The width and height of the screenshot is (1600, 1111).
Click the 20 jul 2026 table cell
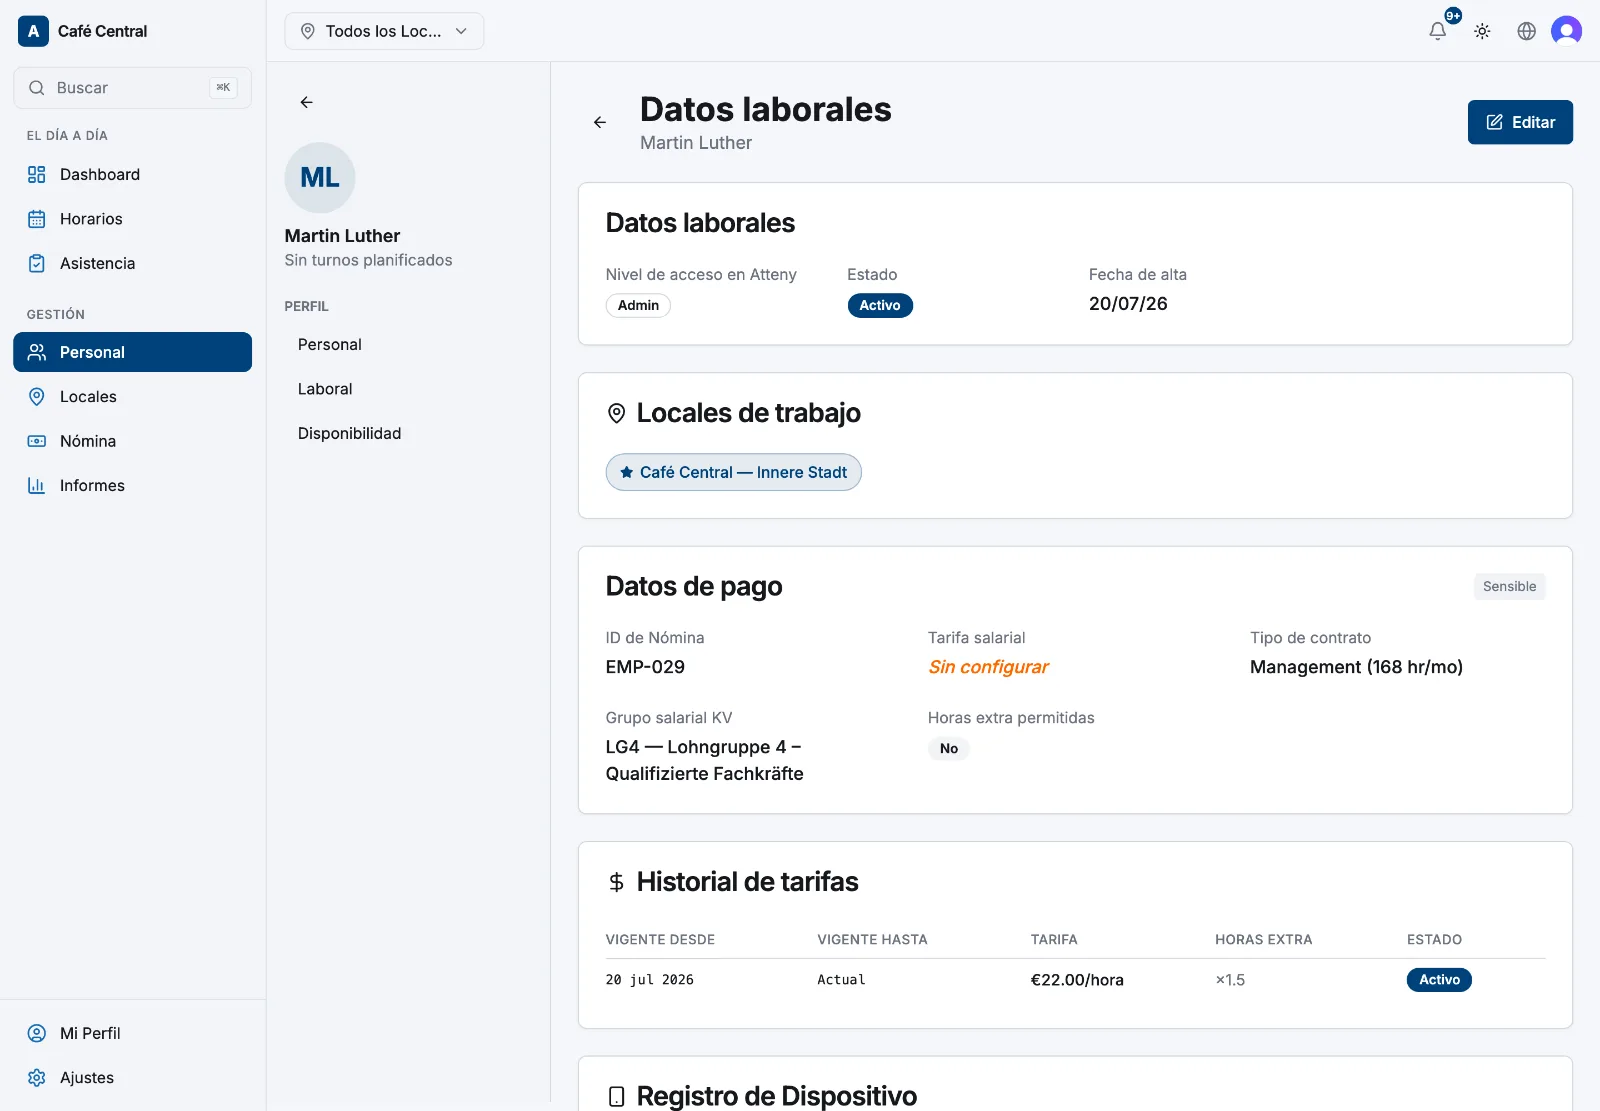point(650,980)
